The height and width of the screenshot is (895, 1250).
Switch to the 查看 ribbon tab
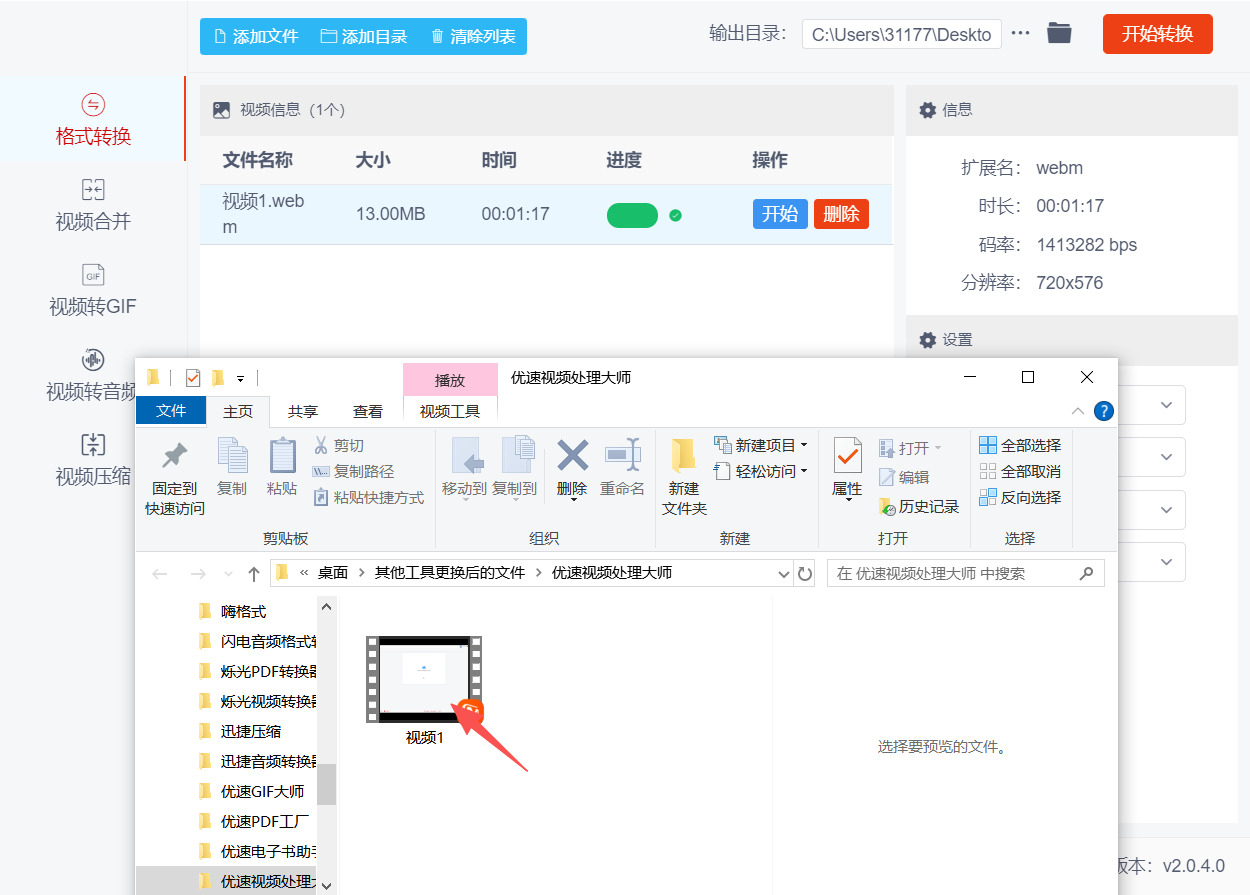(x=368, y=410)
